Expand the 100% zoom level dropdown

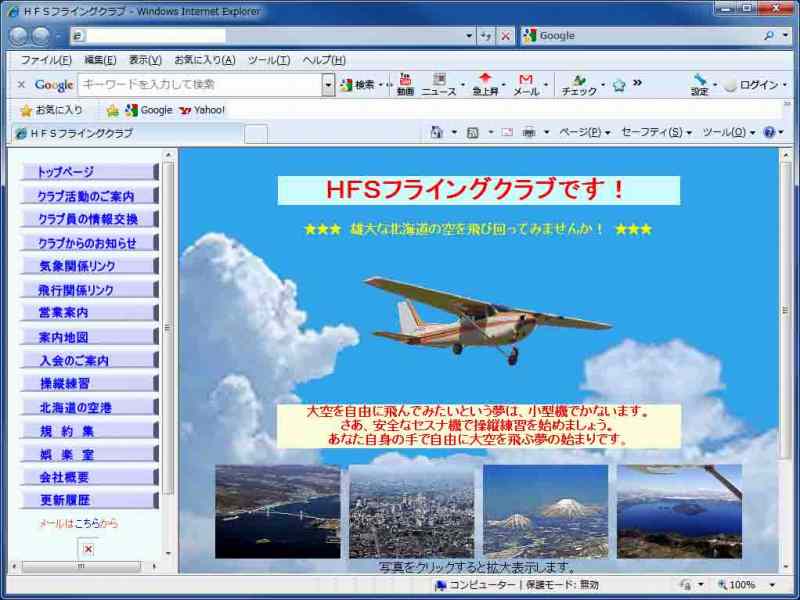pyautogui.click(x=765, y=585)
